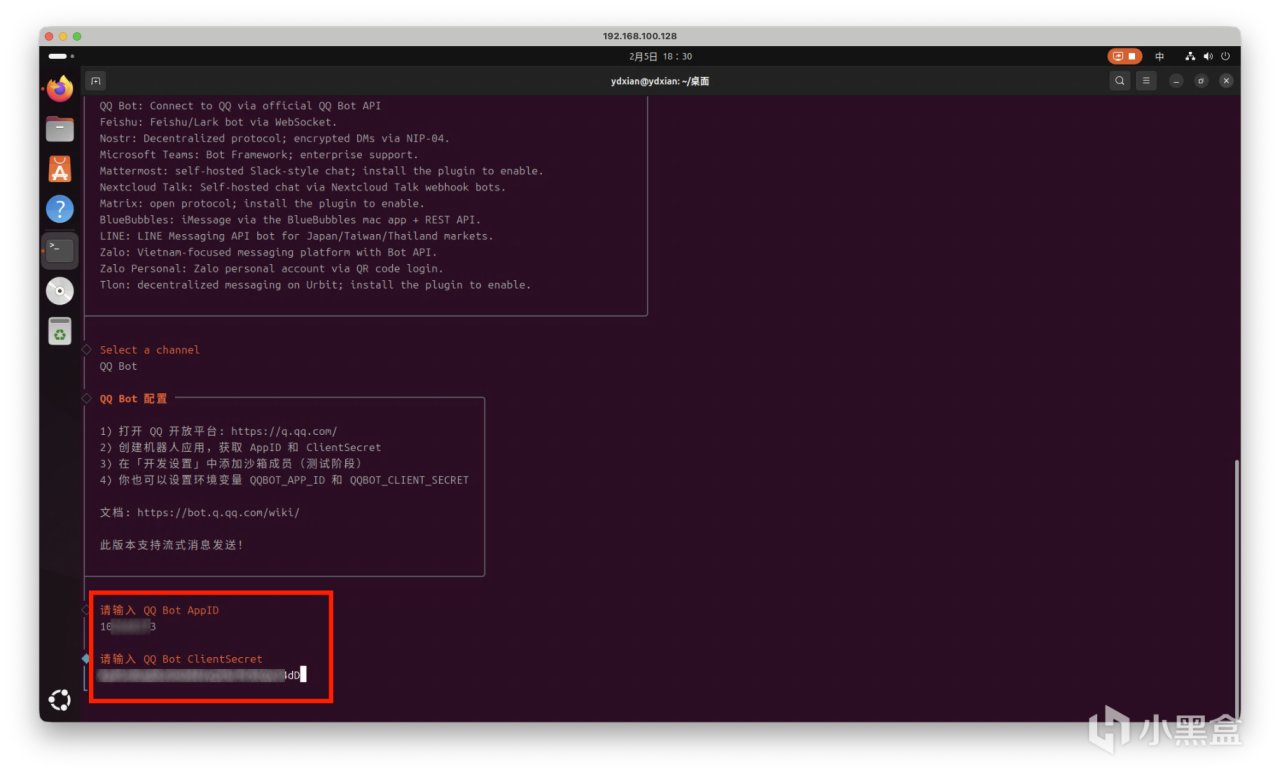Click the red macOS close button
This screenshot has width=1280, height=774.
[x=50, y=36]
